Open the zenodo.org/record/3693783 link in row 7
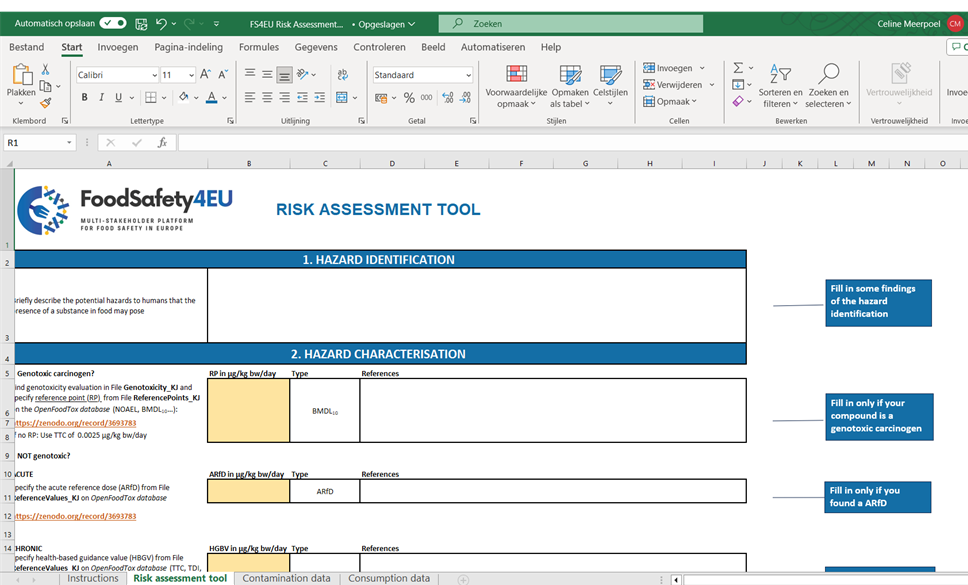Viewport: 968px width, 585px height. coord(76,423)
